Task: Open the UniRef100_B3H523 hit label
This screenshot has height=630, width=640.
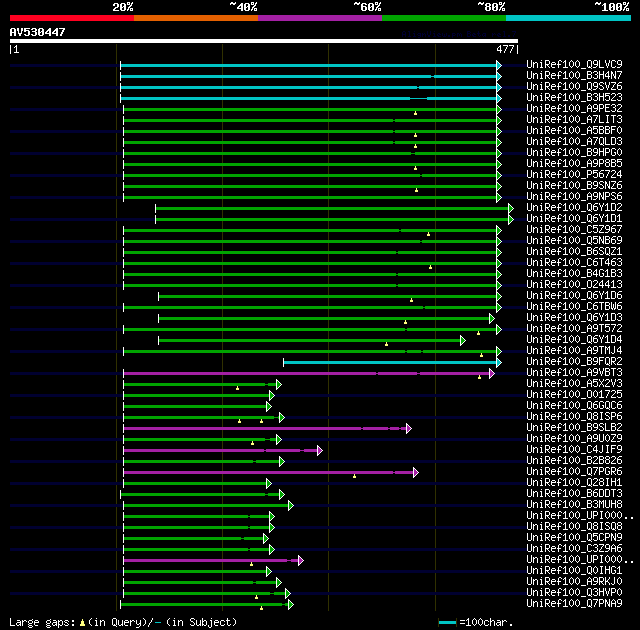Action: coord(574,98)
